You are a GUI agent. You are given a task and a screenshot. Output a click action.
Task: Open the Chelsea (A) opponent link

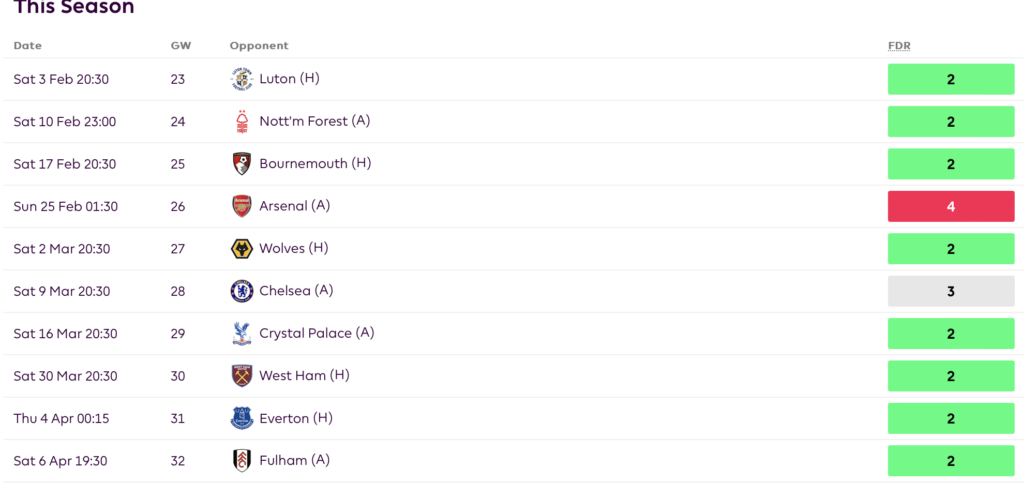pyautogui.click(x=296, y=291)
